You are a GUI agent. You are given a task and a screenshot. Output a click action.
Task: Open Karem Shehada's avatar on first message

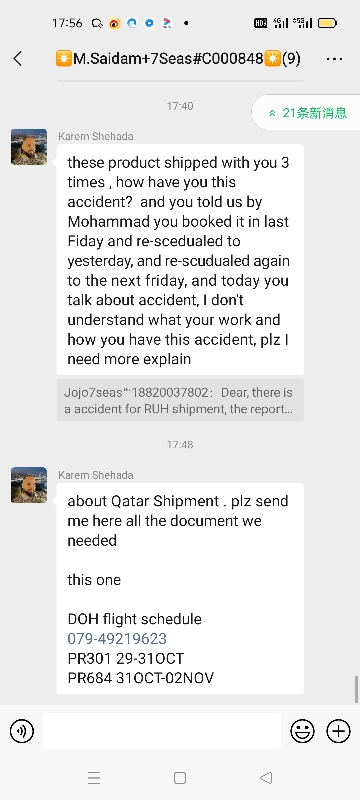pos(29,147)
